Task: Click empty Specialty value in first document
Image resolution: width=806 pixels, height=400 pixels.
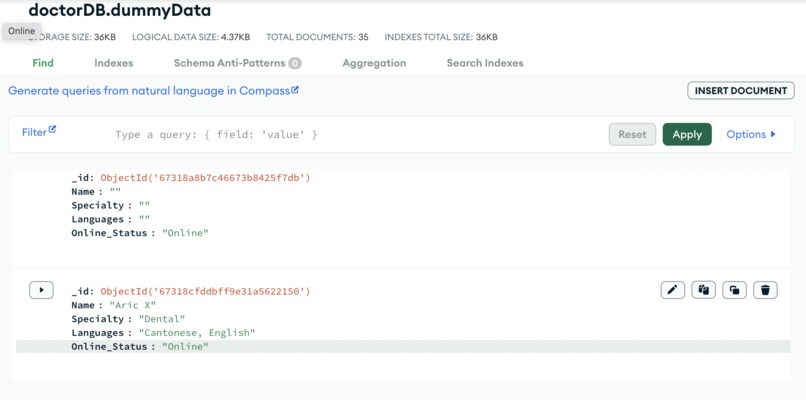Action: pyautogui.click(x=144, y=205)
